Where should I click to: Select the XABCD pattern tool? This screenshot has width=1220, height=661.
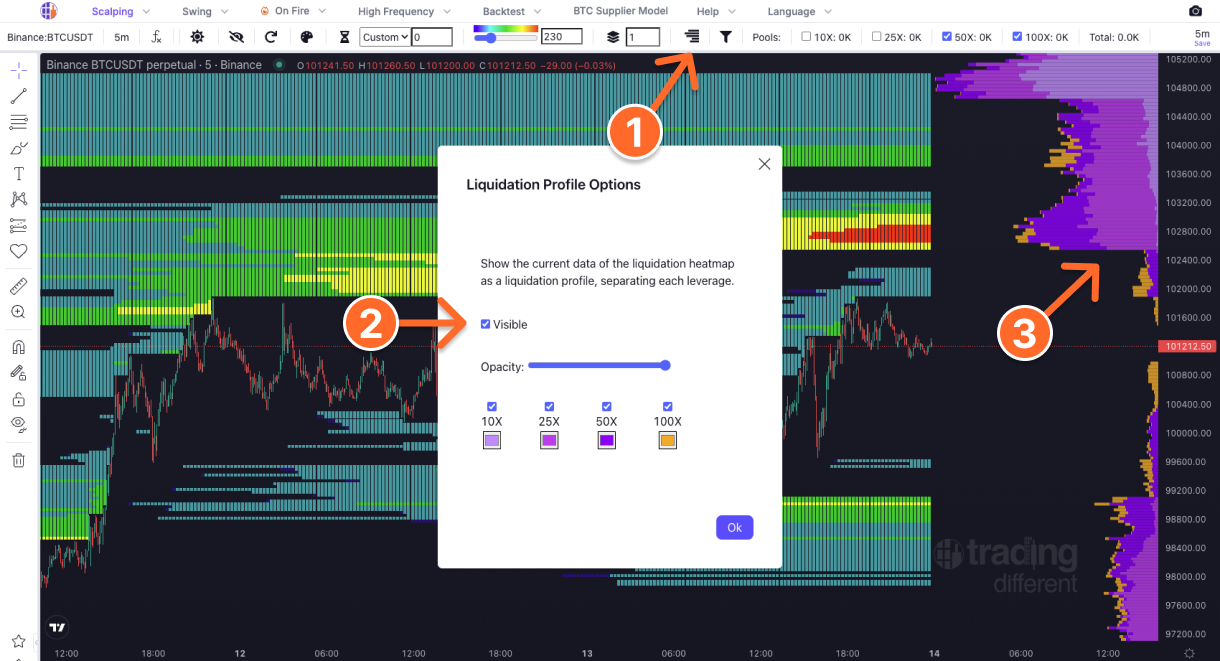tap(18, 199)
